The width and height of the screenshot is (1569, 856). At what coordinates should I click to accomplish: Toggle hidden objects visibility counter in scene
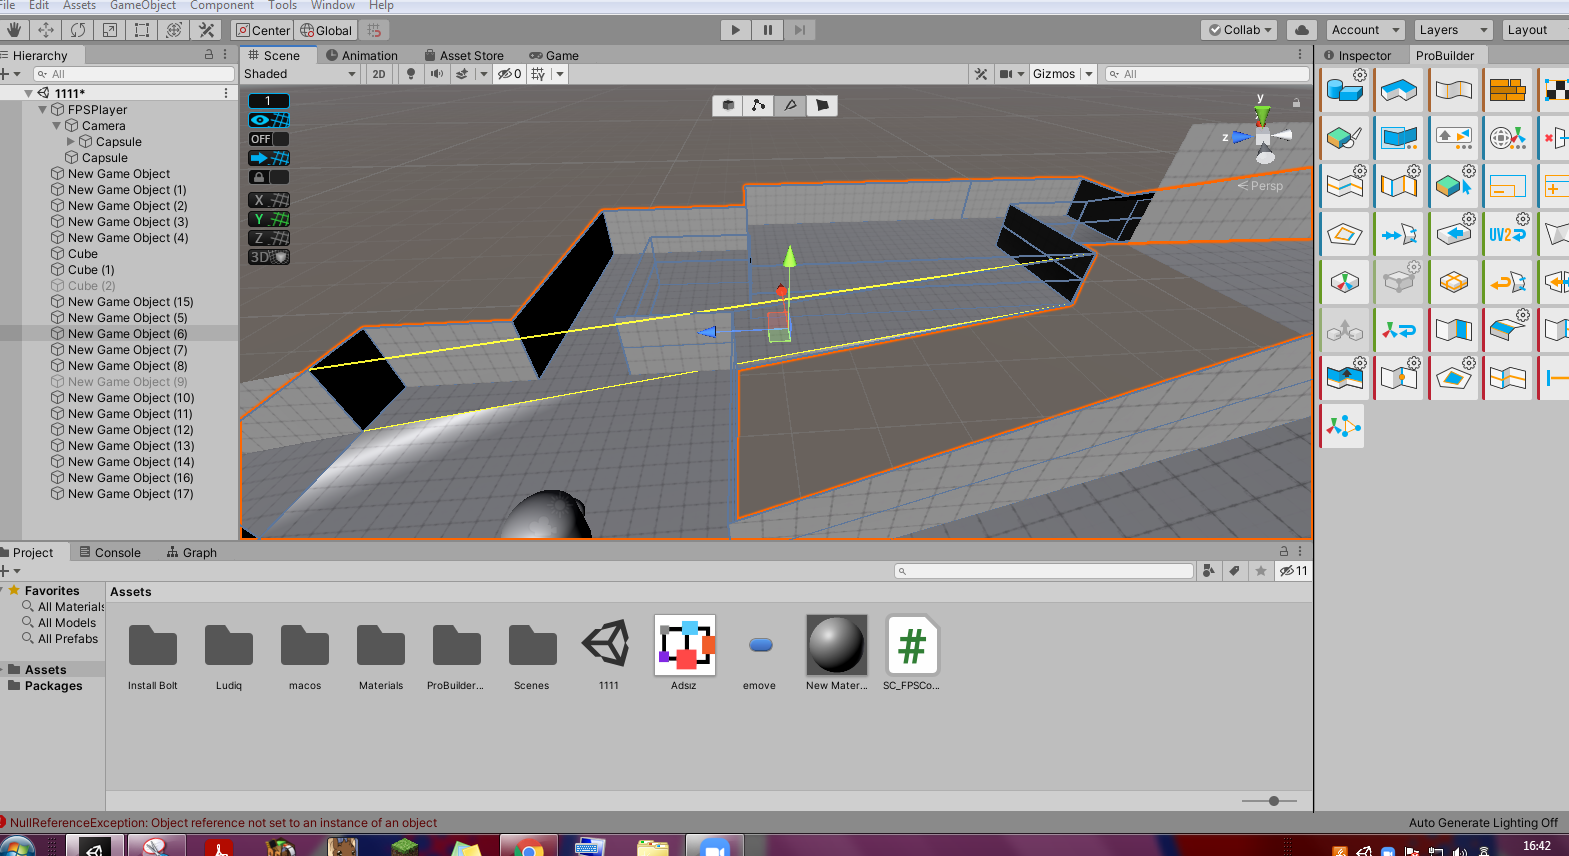click(510, 74)
